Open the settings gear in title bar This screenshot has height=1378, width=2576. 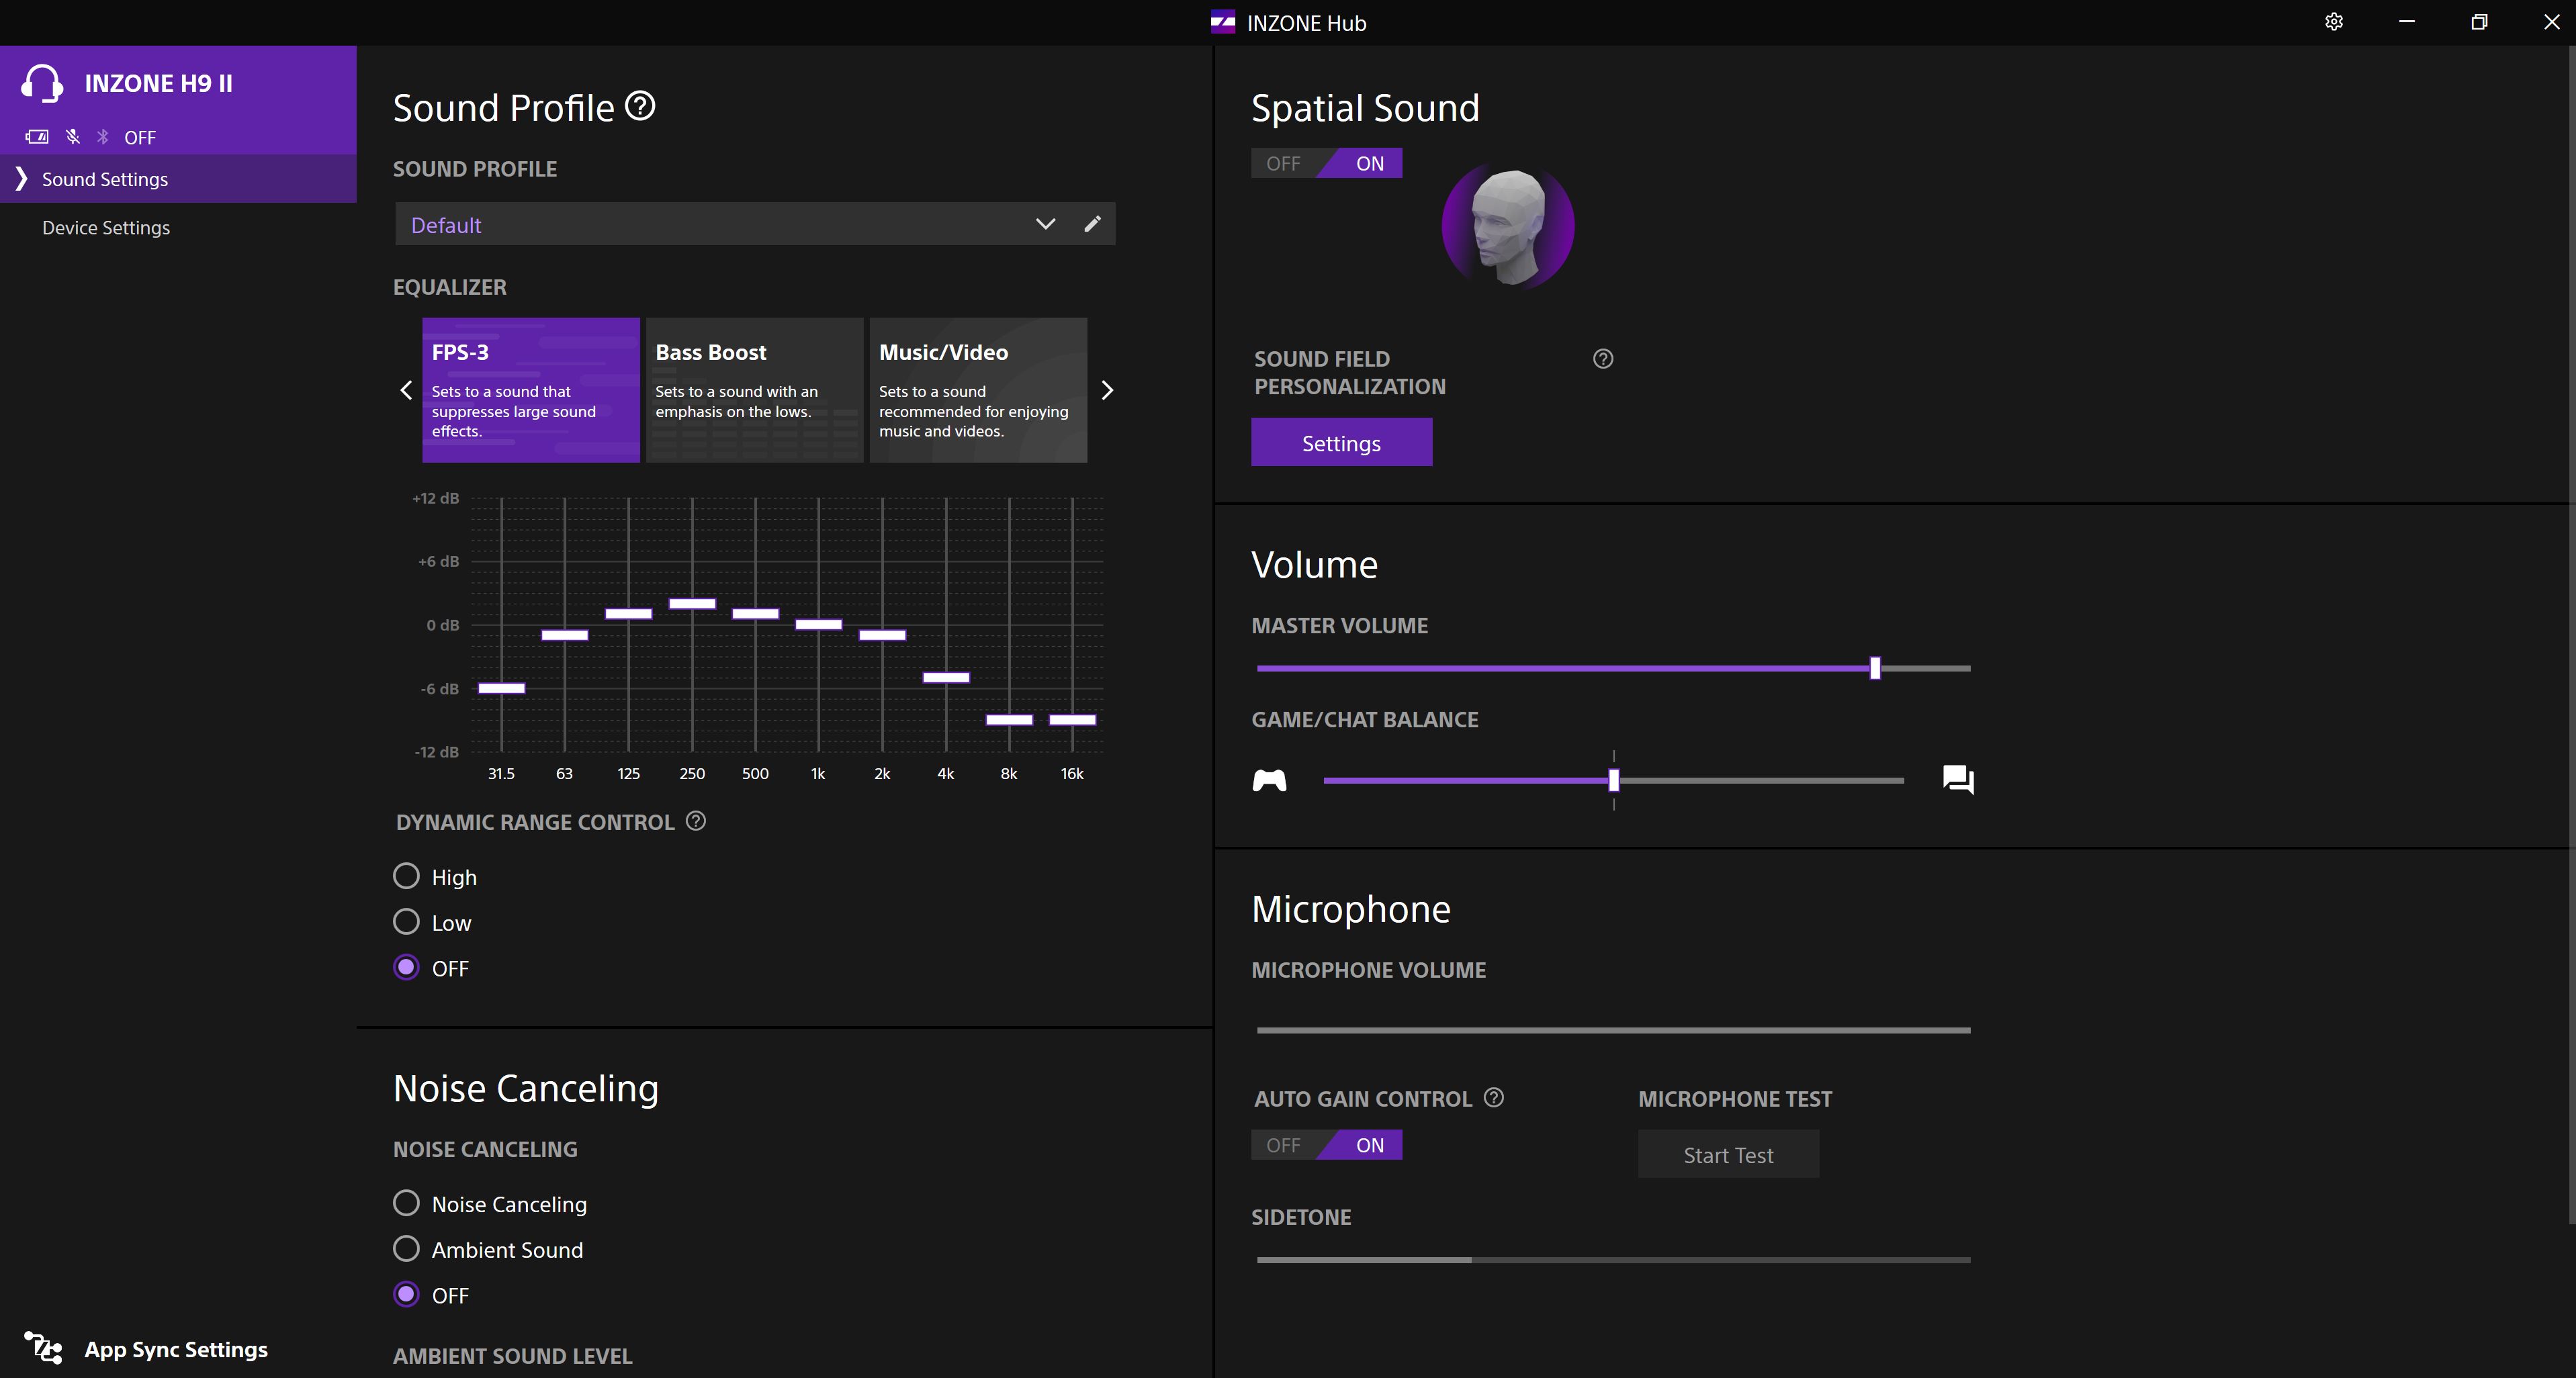[x=2333, y=22]
